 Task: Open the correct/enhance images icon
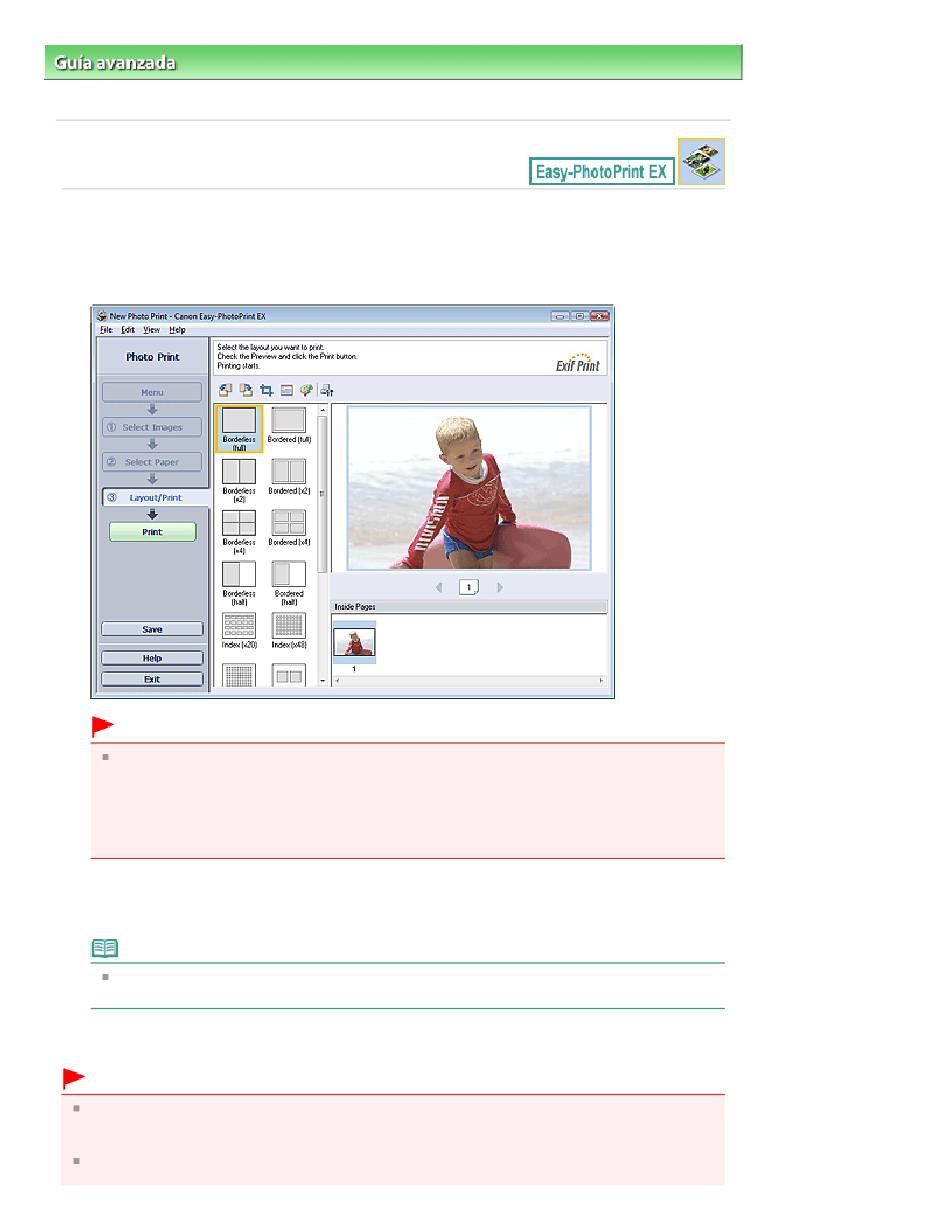(305, 390)
